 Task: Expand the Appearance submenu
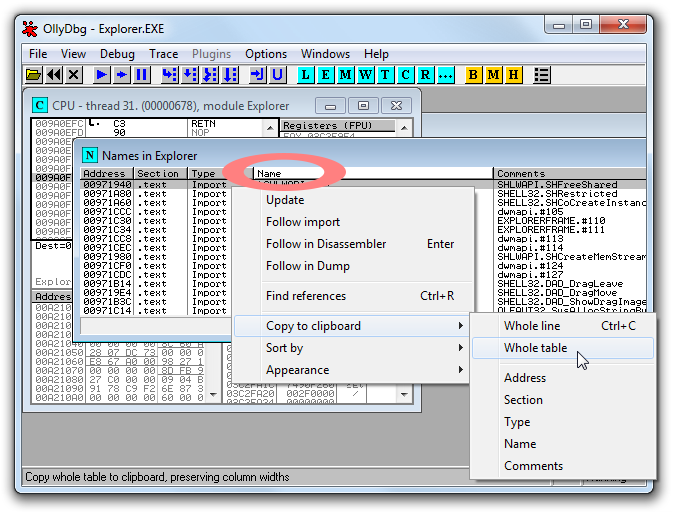351,370
